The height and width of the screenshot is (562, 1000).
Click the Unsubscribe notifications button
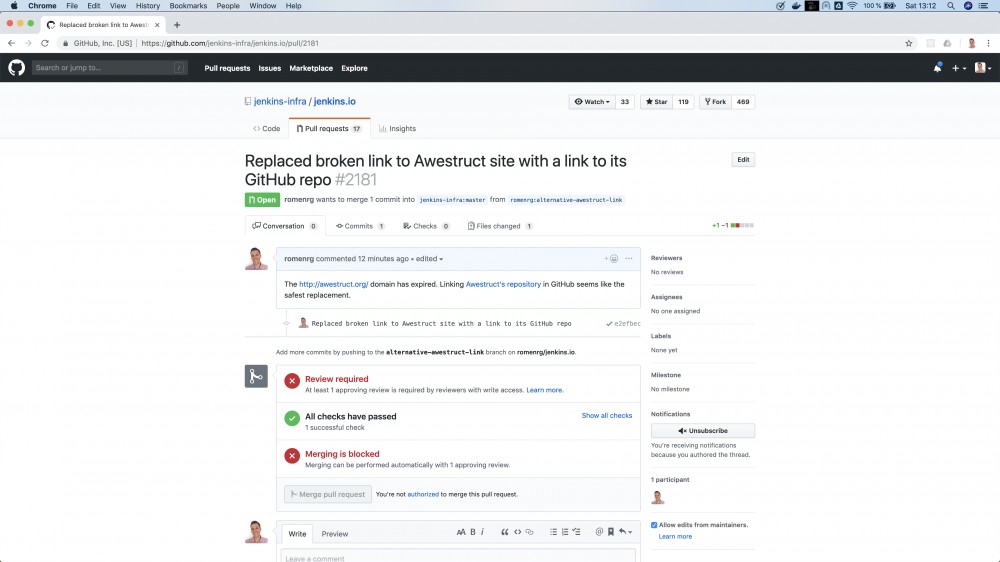pos(703,431)
